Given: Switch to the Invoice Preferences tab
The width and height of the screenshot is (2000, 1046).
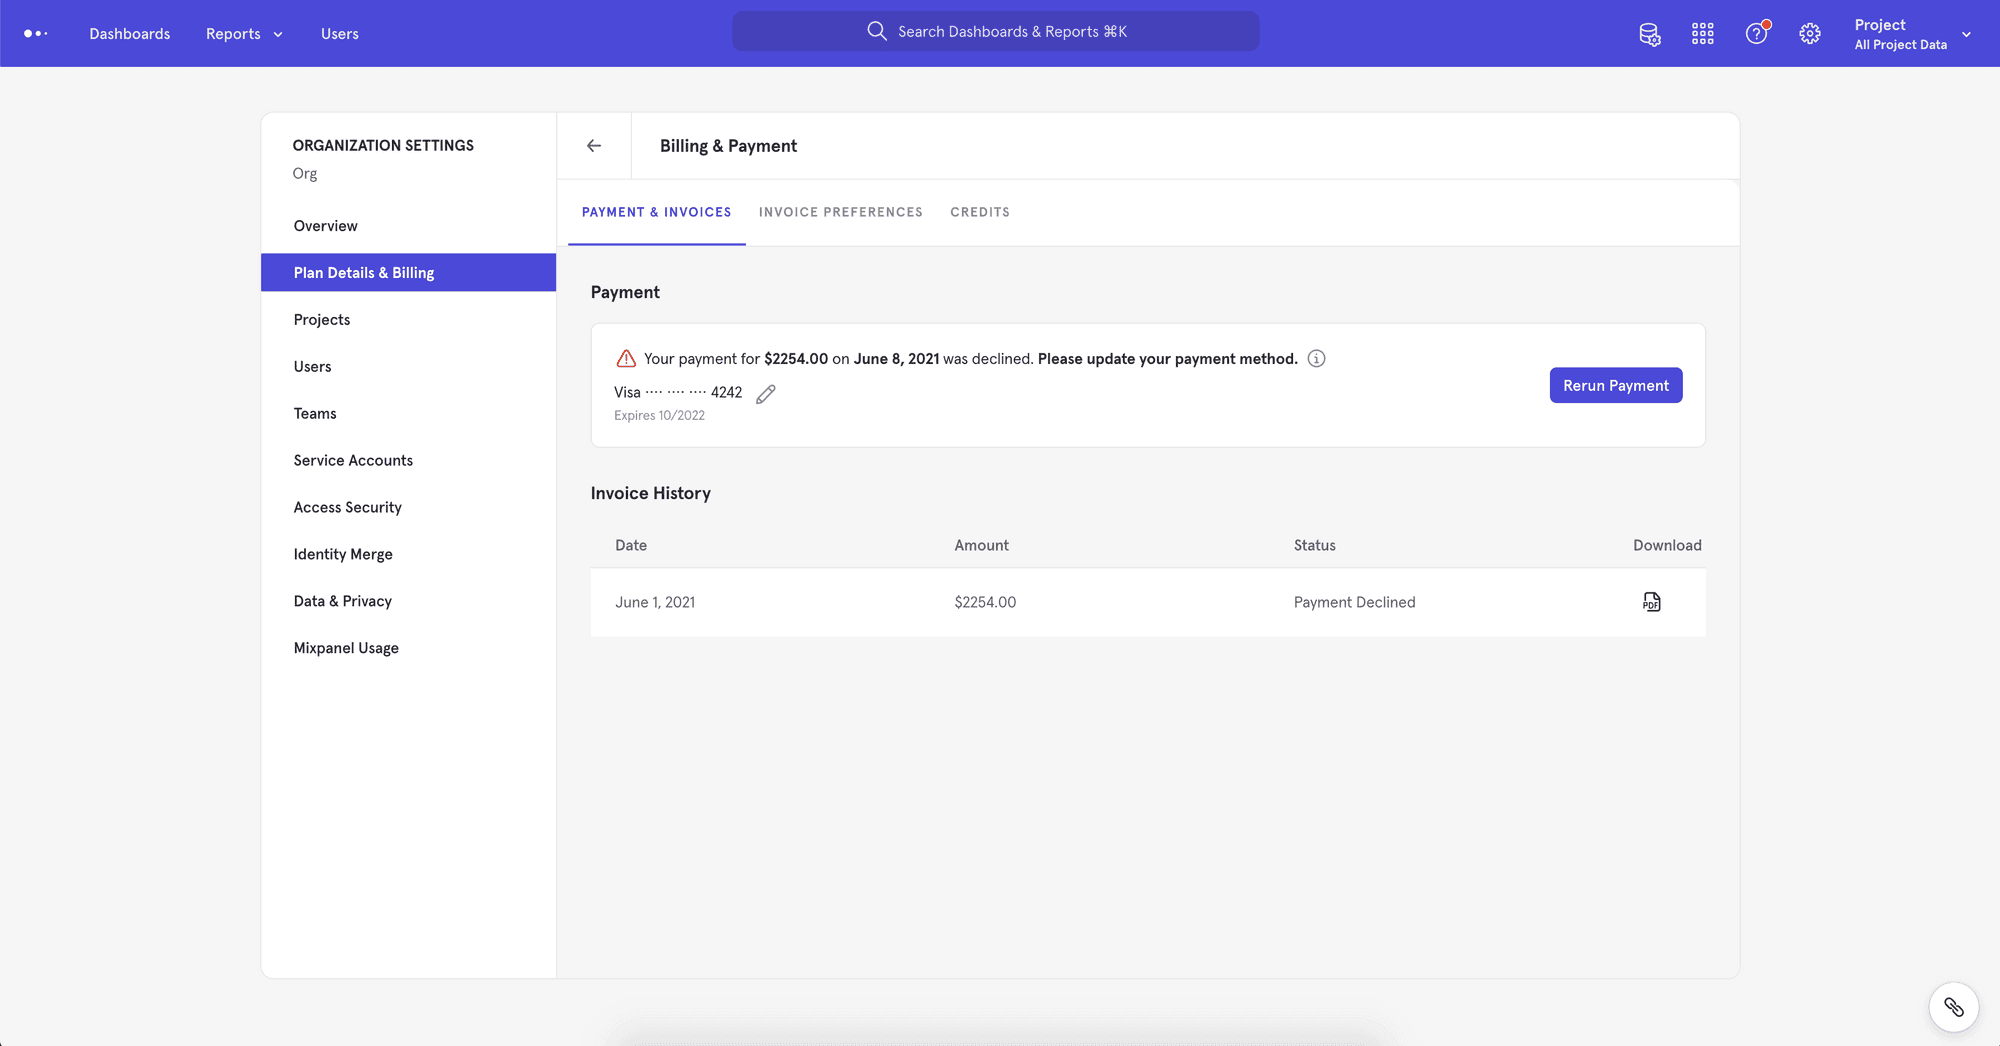Looking at the screenshot, I should [840, 212].
